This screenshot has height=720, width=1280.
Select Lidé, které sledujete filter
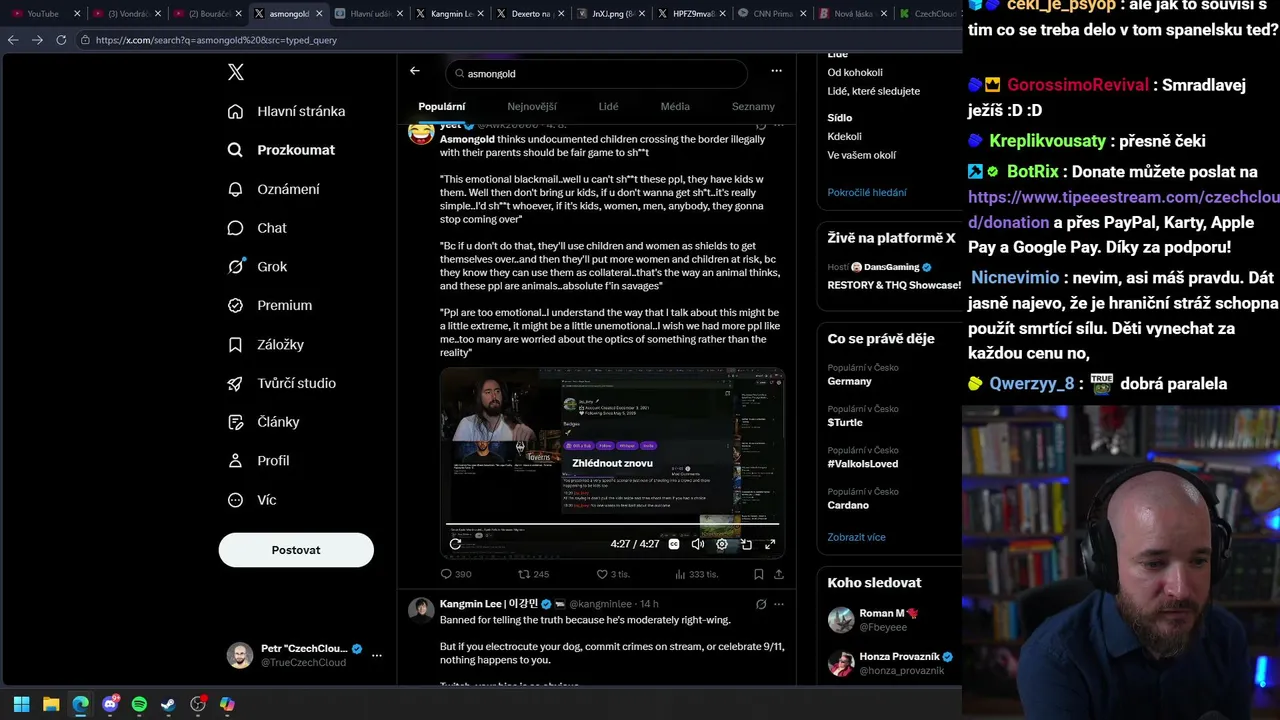[x=874, y=91]
